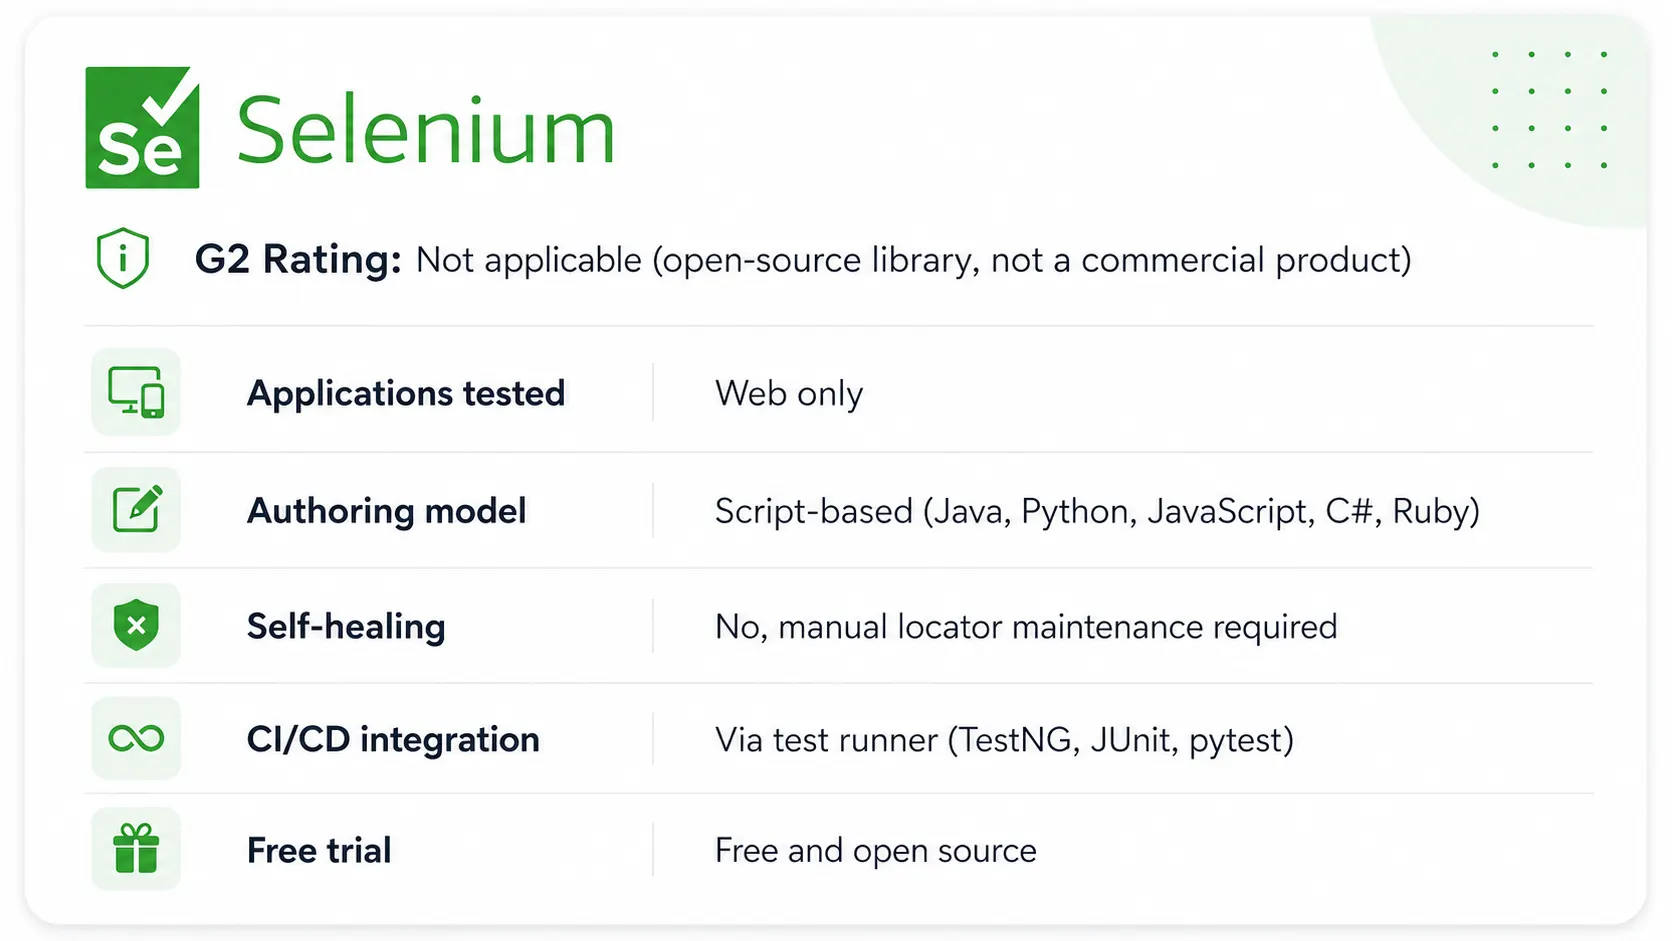The width and height of the screenshot is (1672, 941).
Task: Click the Selenium title text
Action: [x=426, y=131]
